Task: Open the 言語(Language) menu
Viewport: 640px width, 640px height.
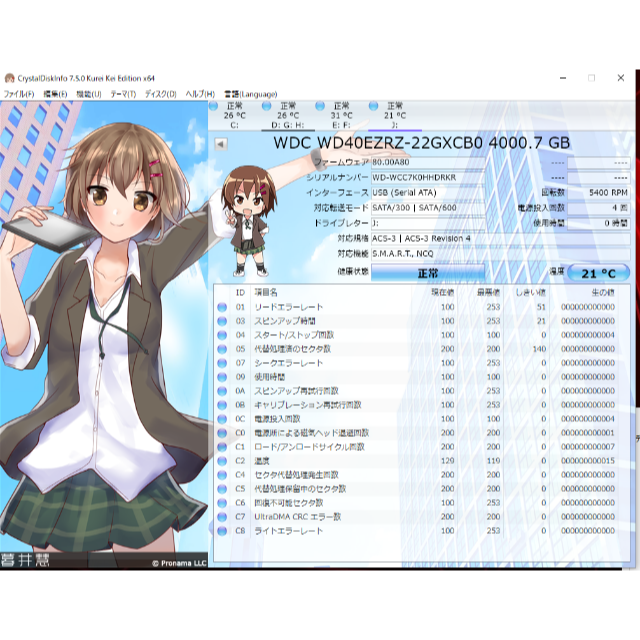Action: pos(251,94)
